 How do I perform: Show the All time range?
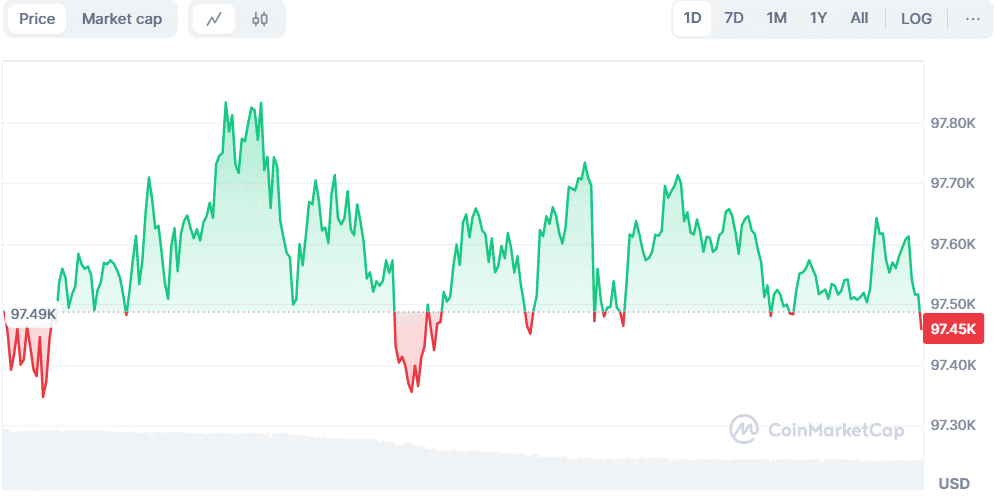point(859,19)
